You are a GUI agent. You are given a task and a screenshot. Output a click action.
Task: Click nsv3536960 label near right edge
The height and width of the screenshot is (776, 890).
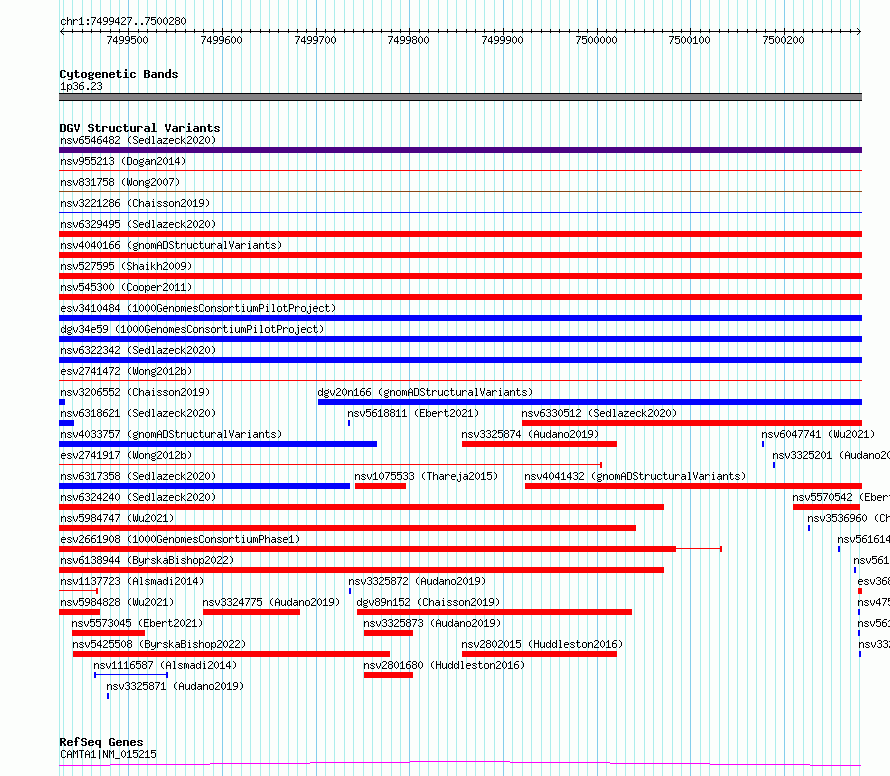[849, 518]
